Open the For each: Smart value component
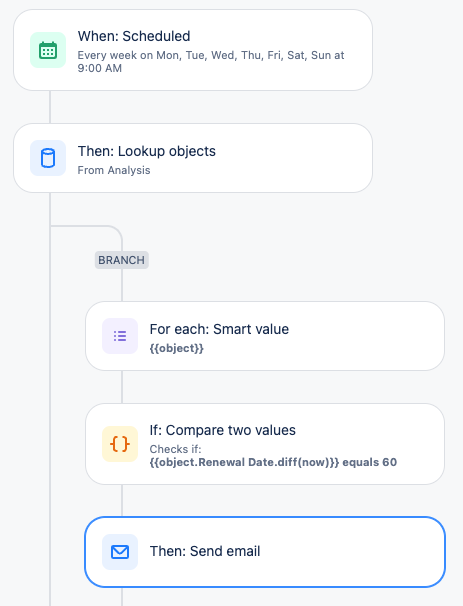Screen dimensions: 463x606 click(x=265, y=336)
